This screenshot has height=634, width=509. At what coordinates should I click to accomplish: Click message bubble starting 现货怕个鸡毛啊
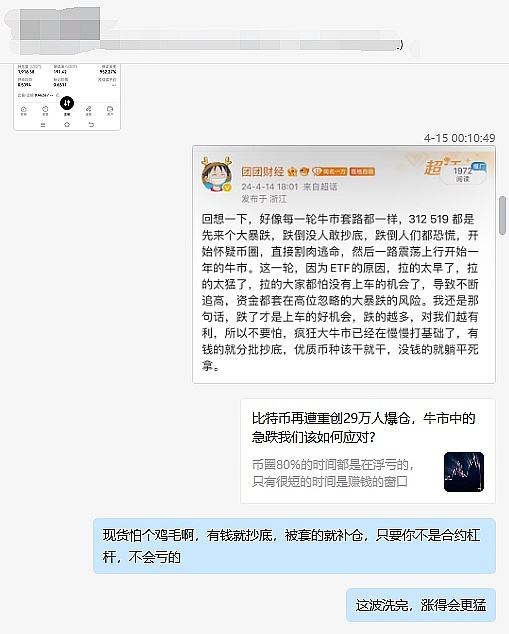point(294,546)
